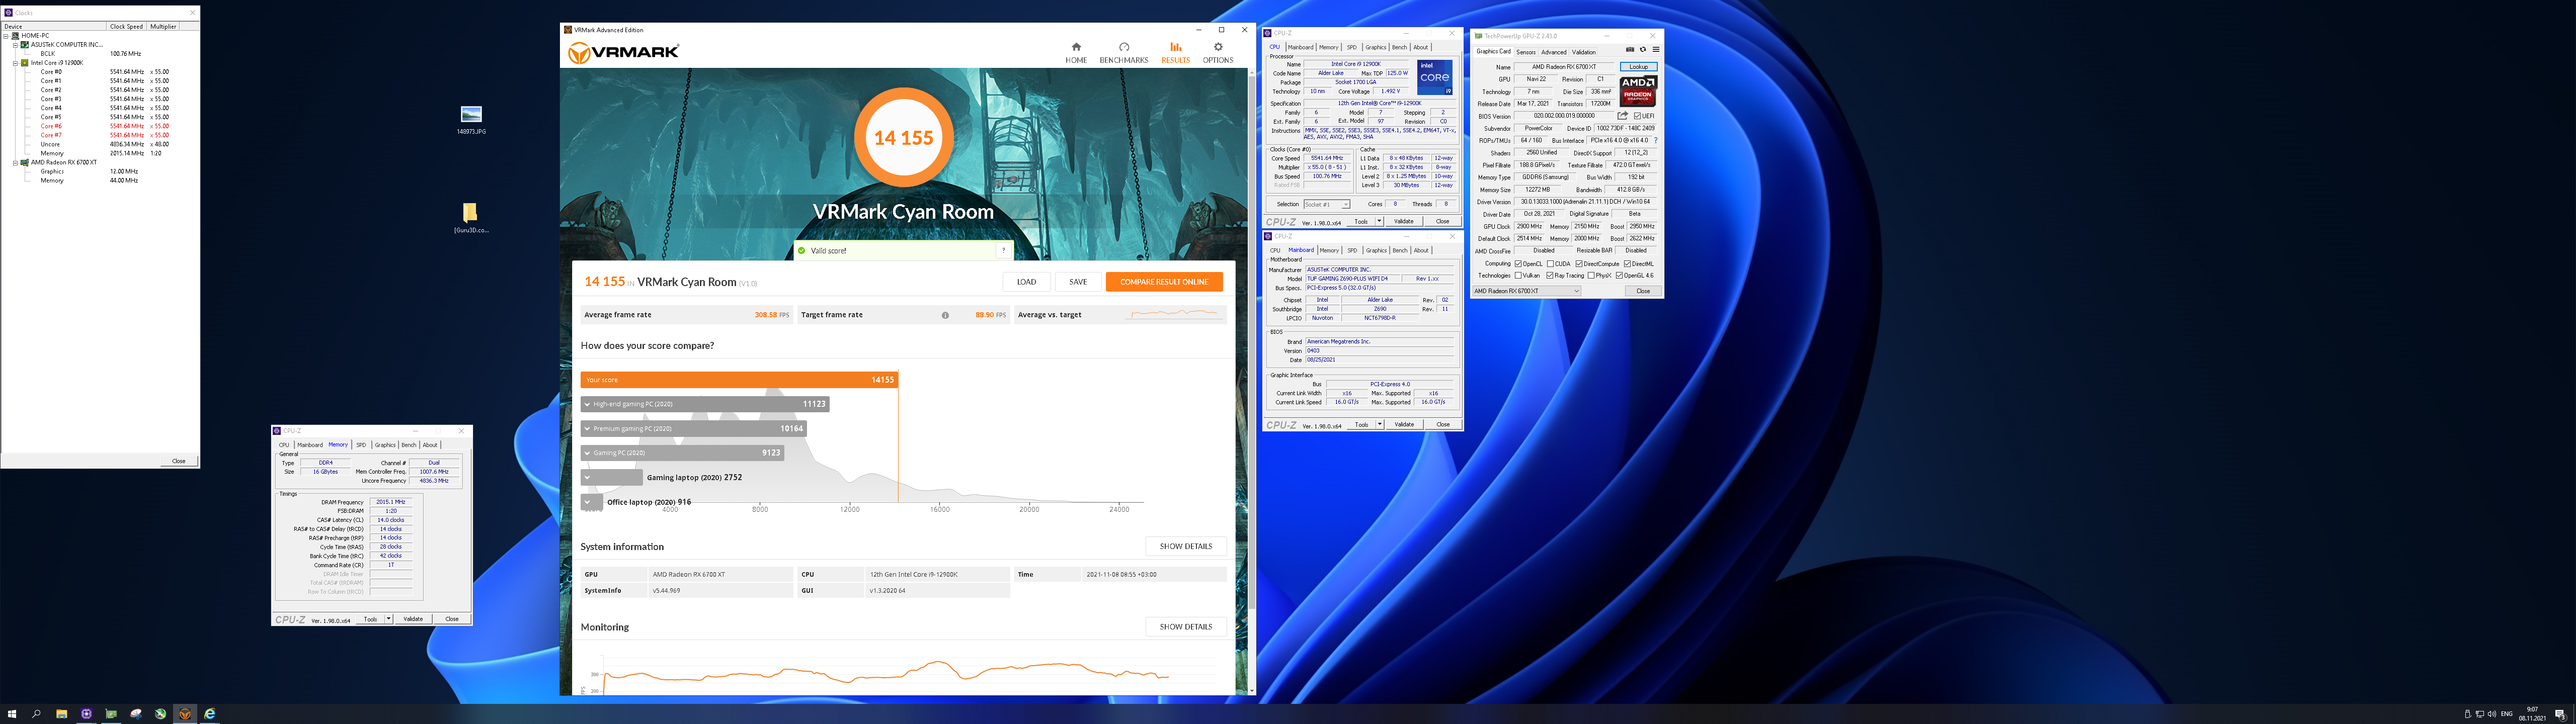This screenshot has height=724, width=2576.
Task: Open the Bench tab in top CPU-Z window
Action: tap(1399, 47)
